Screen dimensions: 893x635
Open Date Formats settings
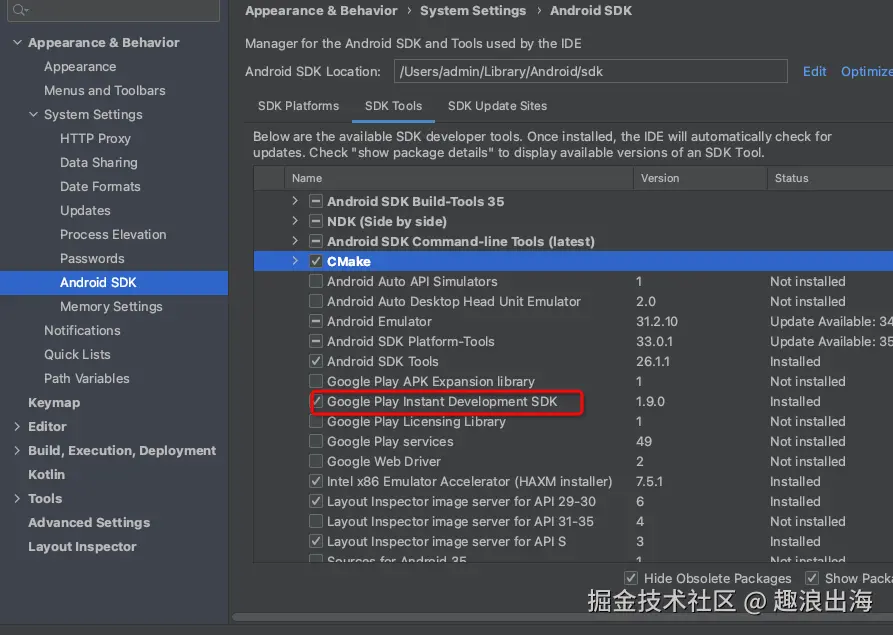coord(100,186)
